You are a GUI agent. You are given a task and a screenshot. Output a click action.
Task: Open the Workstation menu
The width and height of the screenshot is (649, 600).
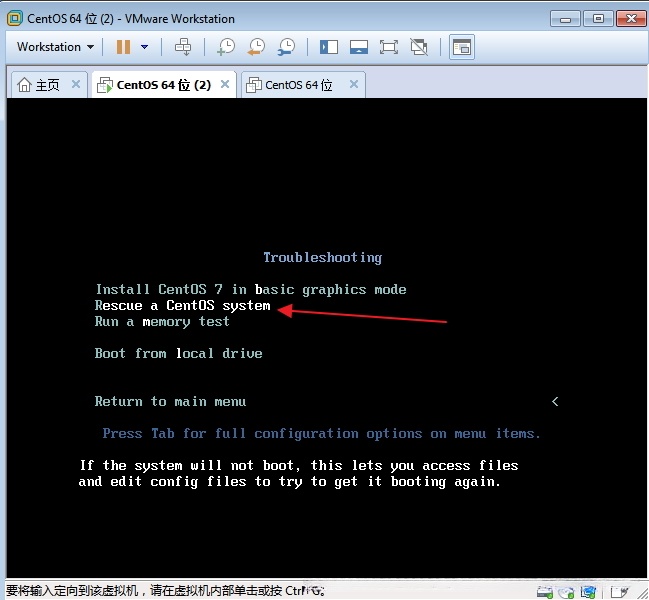pos(55,47)
